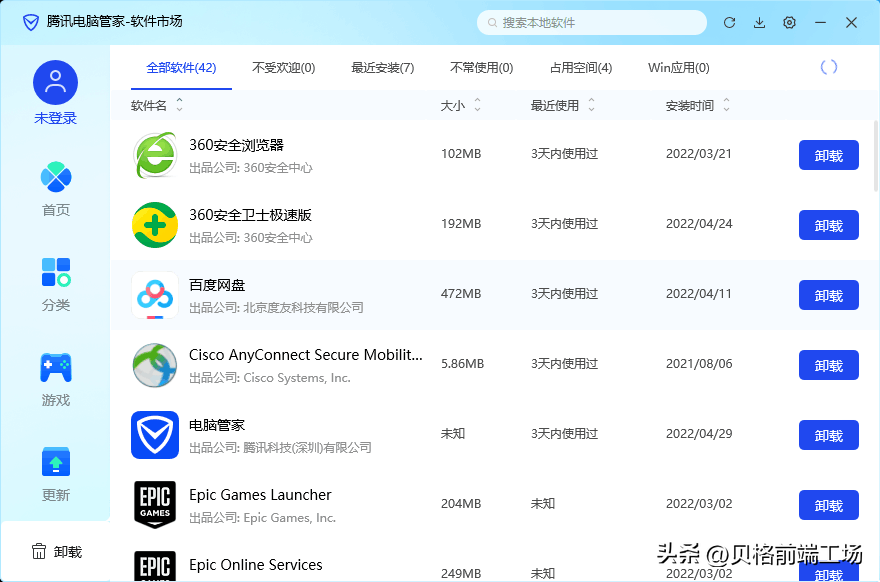Open 更新 in the sidebar
The width and height of the screenshot is (880, 582).
(56, 474)
